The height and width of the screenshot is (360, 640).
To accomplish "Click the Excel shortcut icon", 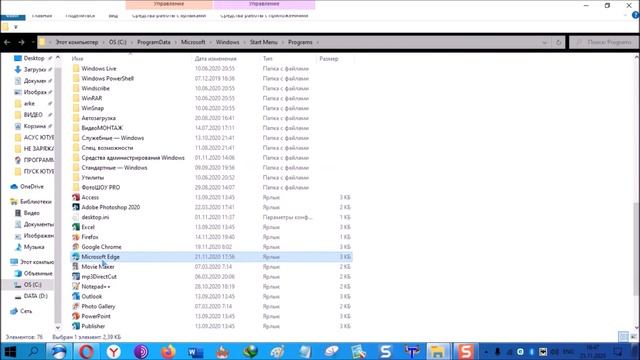I will 76,227.
